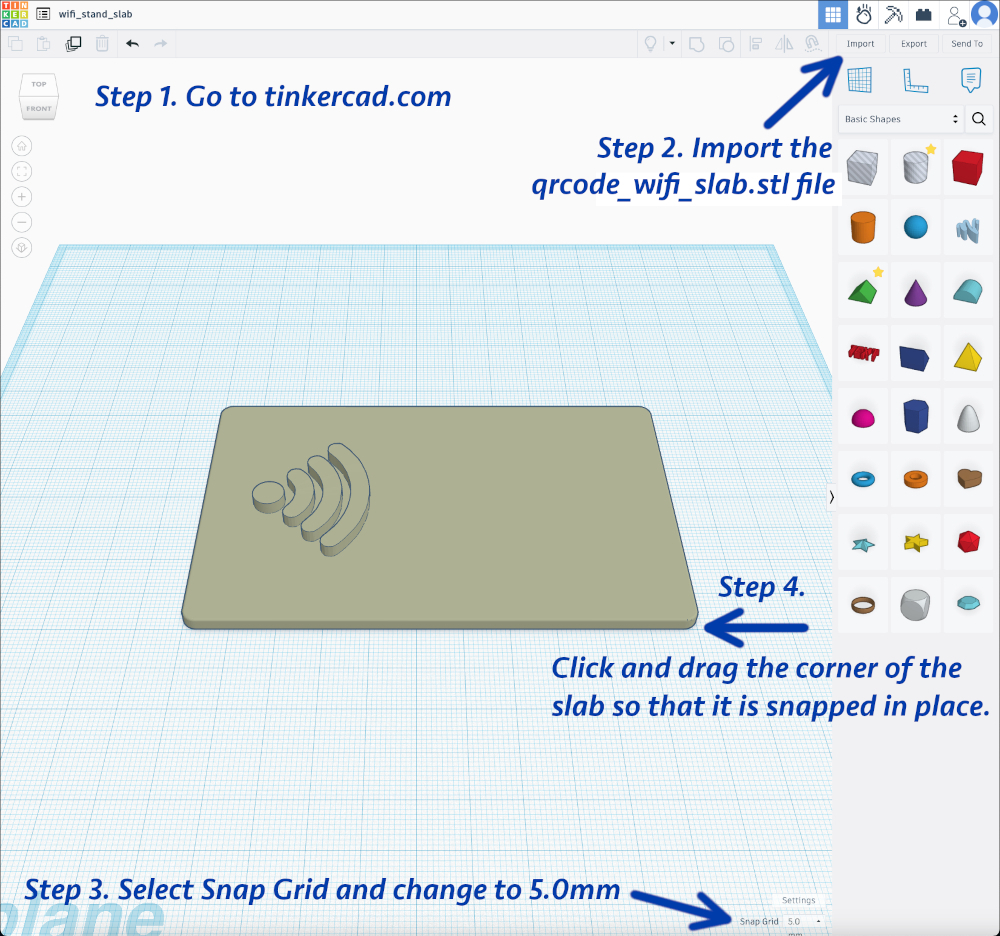Switch to 3D design grid view
The image size is (1000, 936).
point(833,15)
